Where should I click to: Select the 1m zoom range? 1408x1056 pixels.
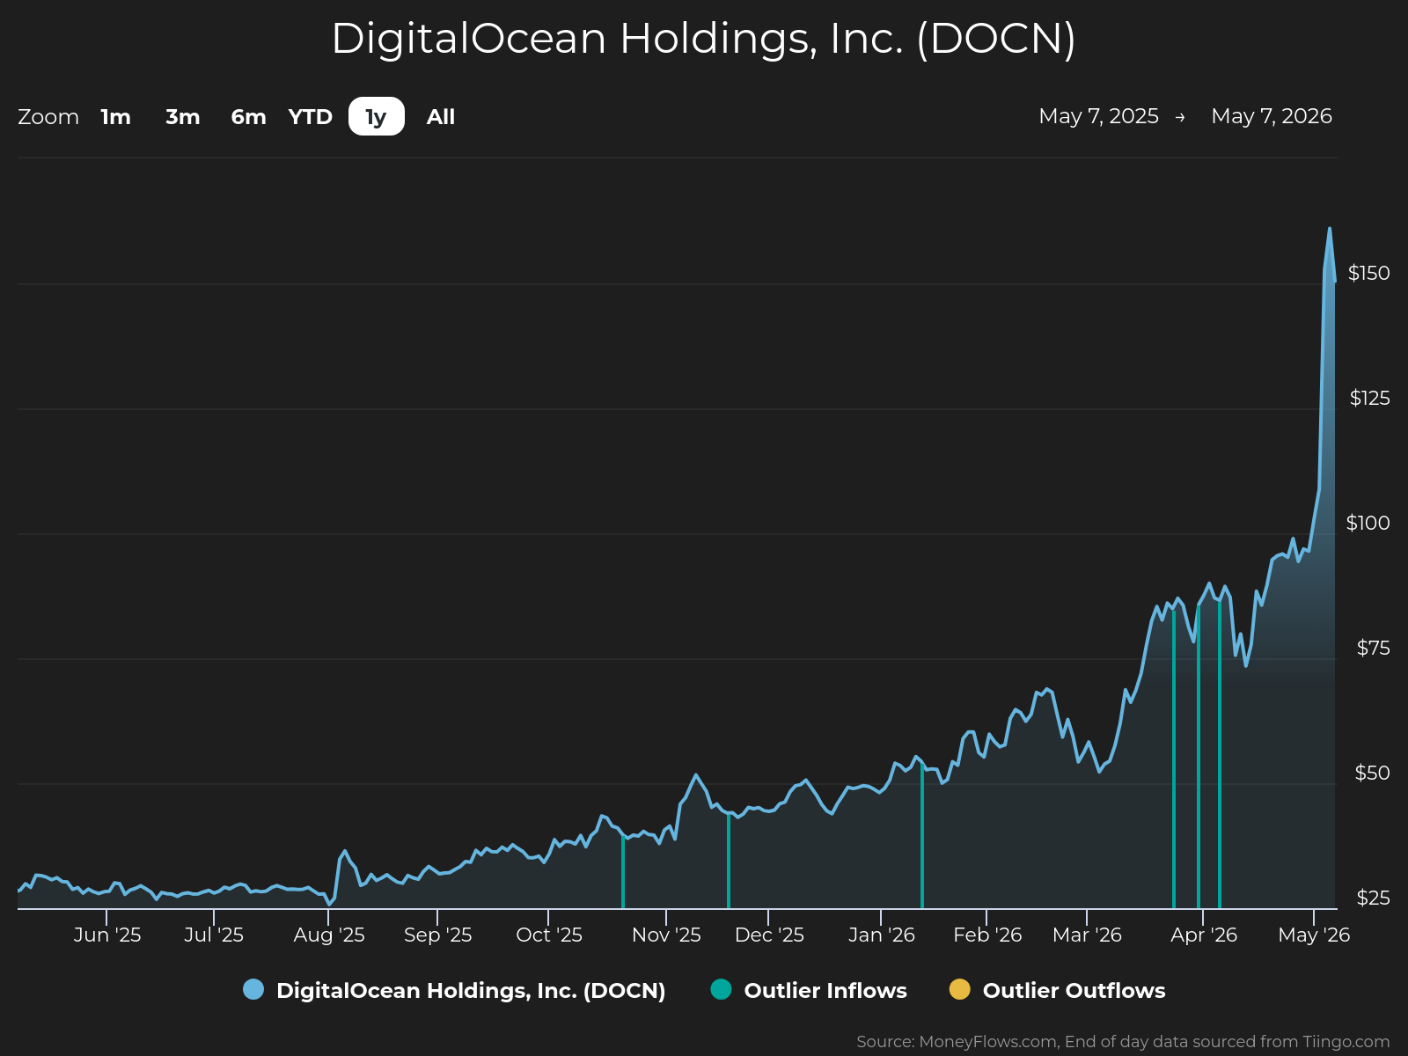116,117
